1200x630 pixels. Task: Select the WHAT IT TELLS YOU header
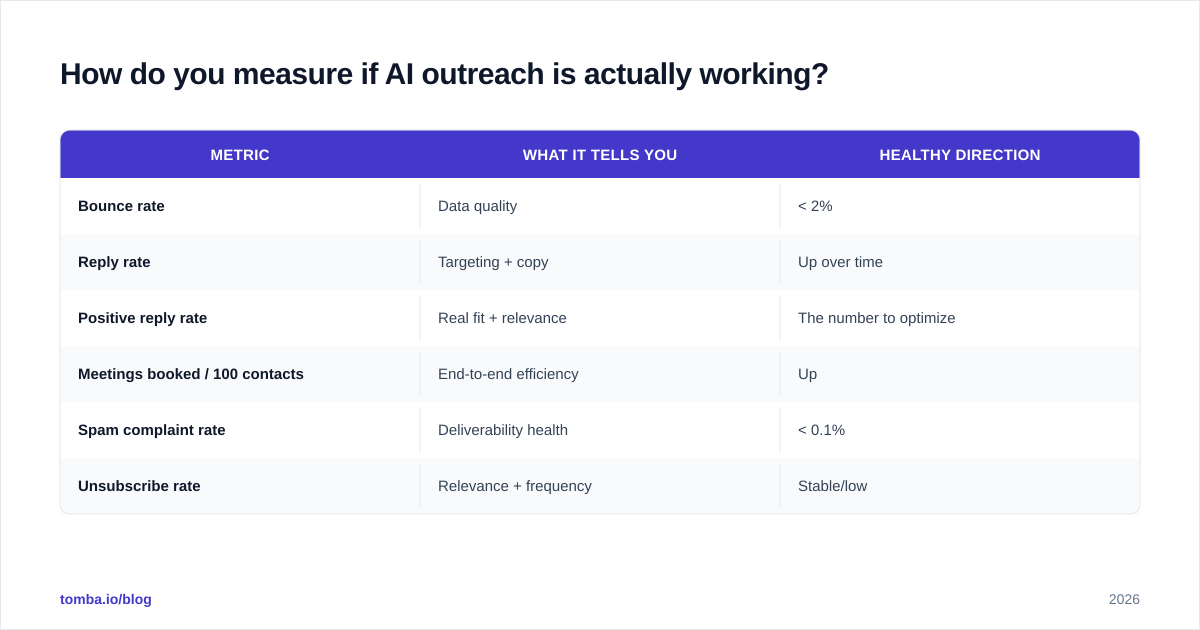600,155
